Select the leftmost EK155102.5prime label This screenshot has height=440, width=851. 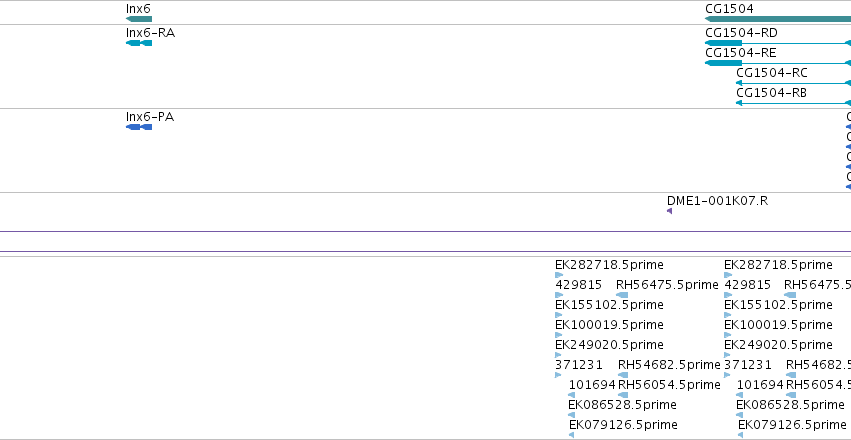tap(609, 304)
